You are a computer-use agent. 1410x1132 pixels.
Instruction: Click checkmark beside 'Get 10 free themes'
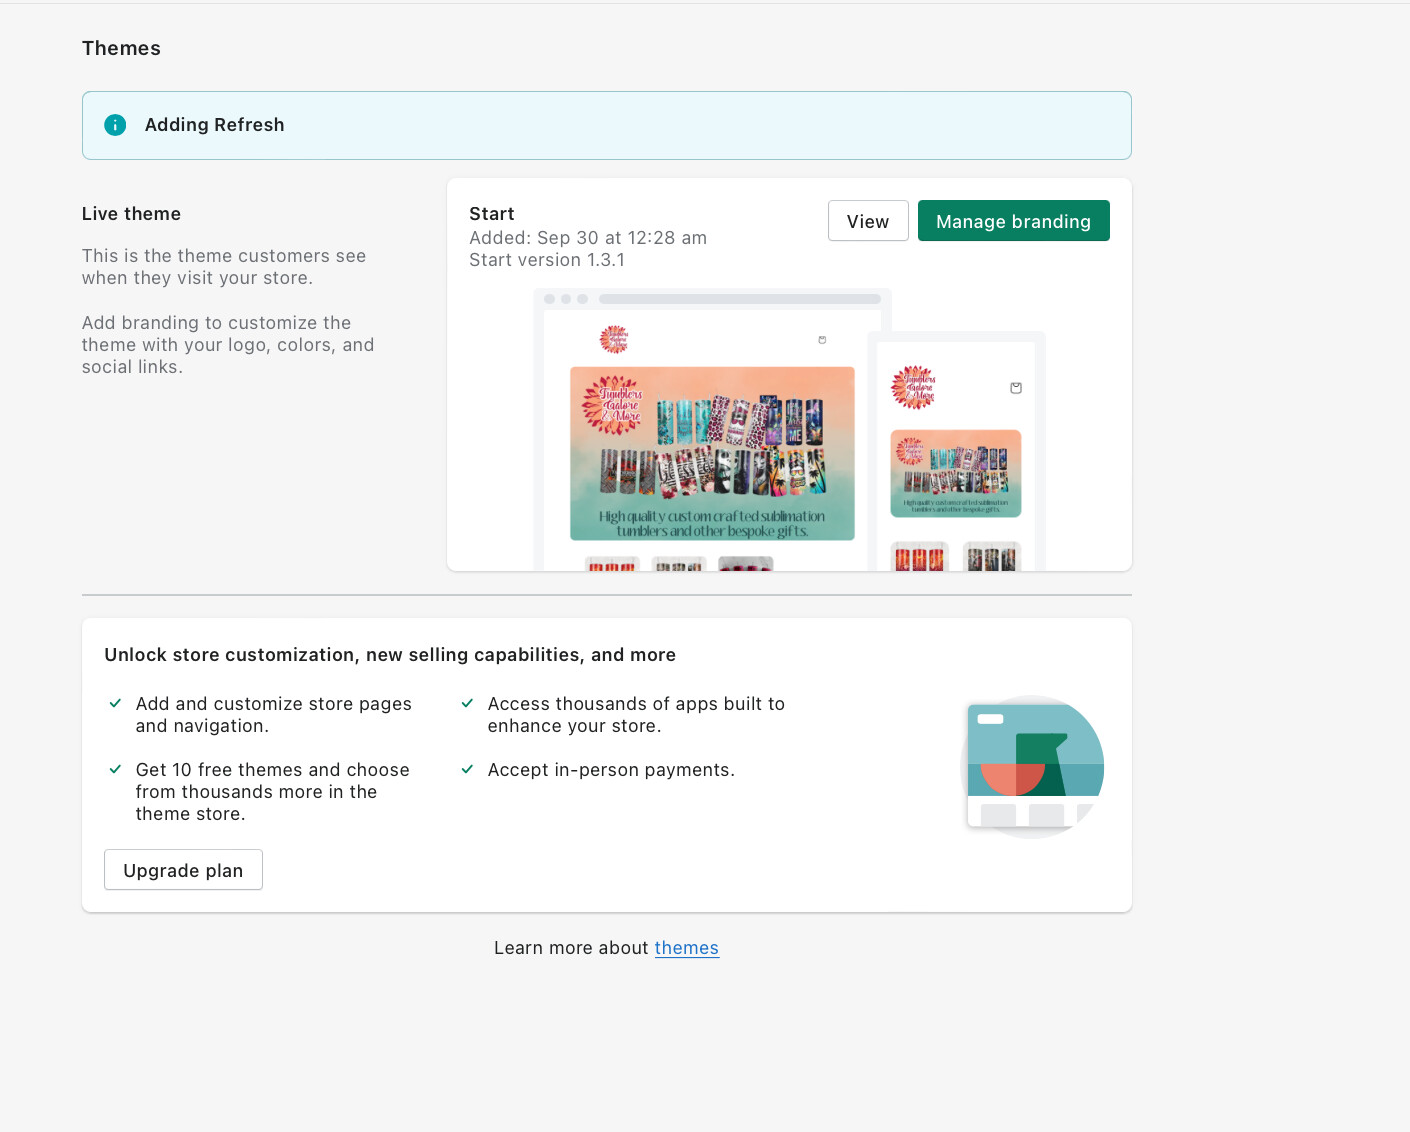coord(115,770)
